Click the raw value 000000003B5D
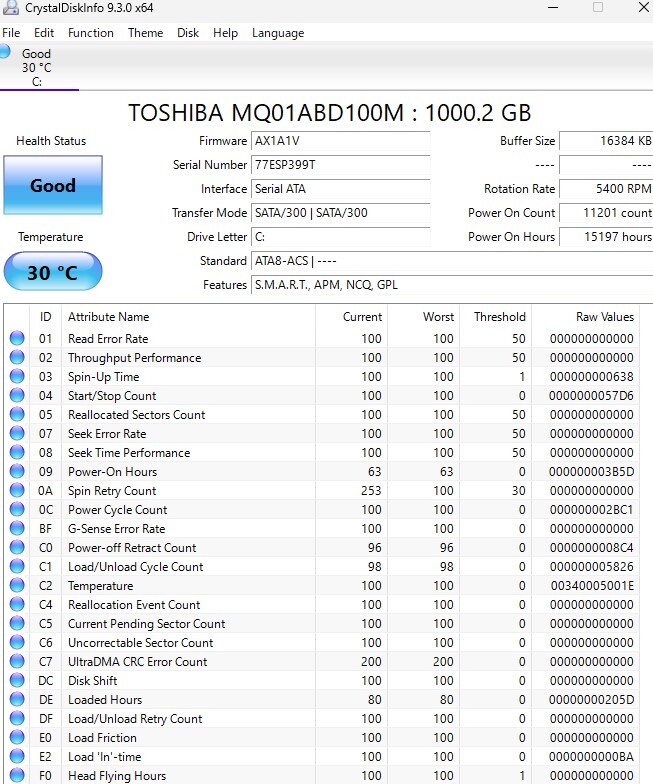The image size is (653, 784). click(x=592, y=472)
